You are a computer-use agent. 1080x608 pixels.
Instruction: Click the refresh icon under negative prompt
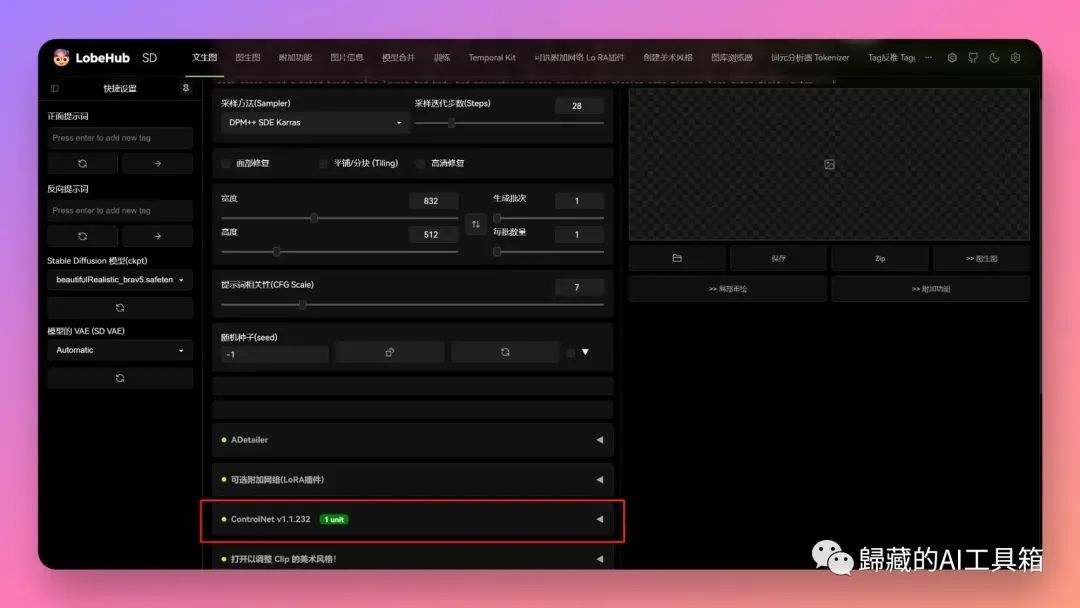pyautogui.click(x=83, y=236)
